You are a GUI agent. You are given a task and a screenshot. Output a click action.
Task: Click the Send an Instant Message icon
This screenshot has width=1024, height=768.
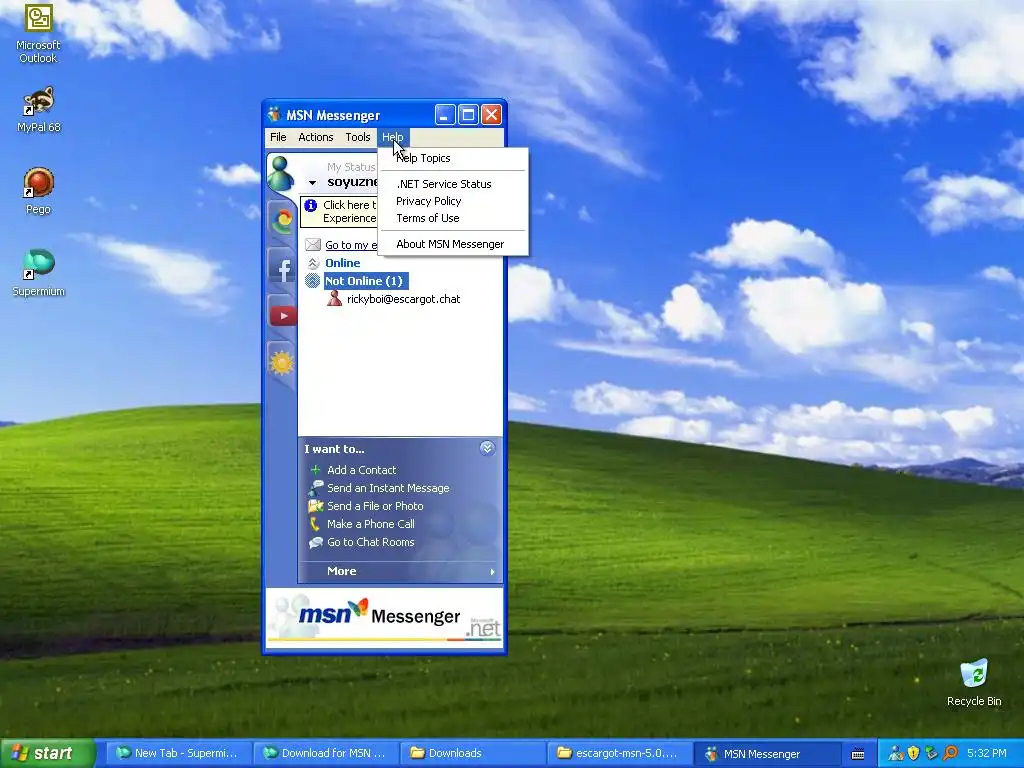coord(315,488)
